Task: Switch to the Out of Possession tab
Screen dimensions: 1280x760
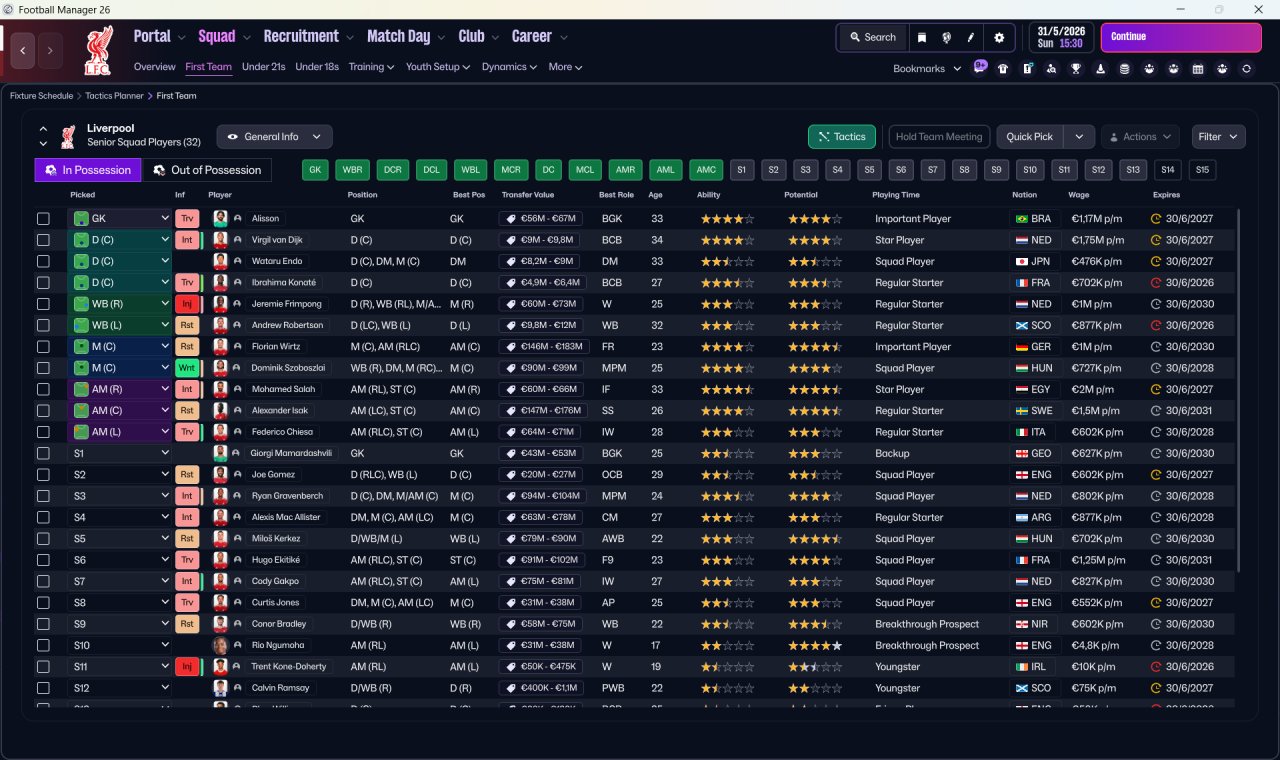Action: pyautogui.click(x=207, y=170)
